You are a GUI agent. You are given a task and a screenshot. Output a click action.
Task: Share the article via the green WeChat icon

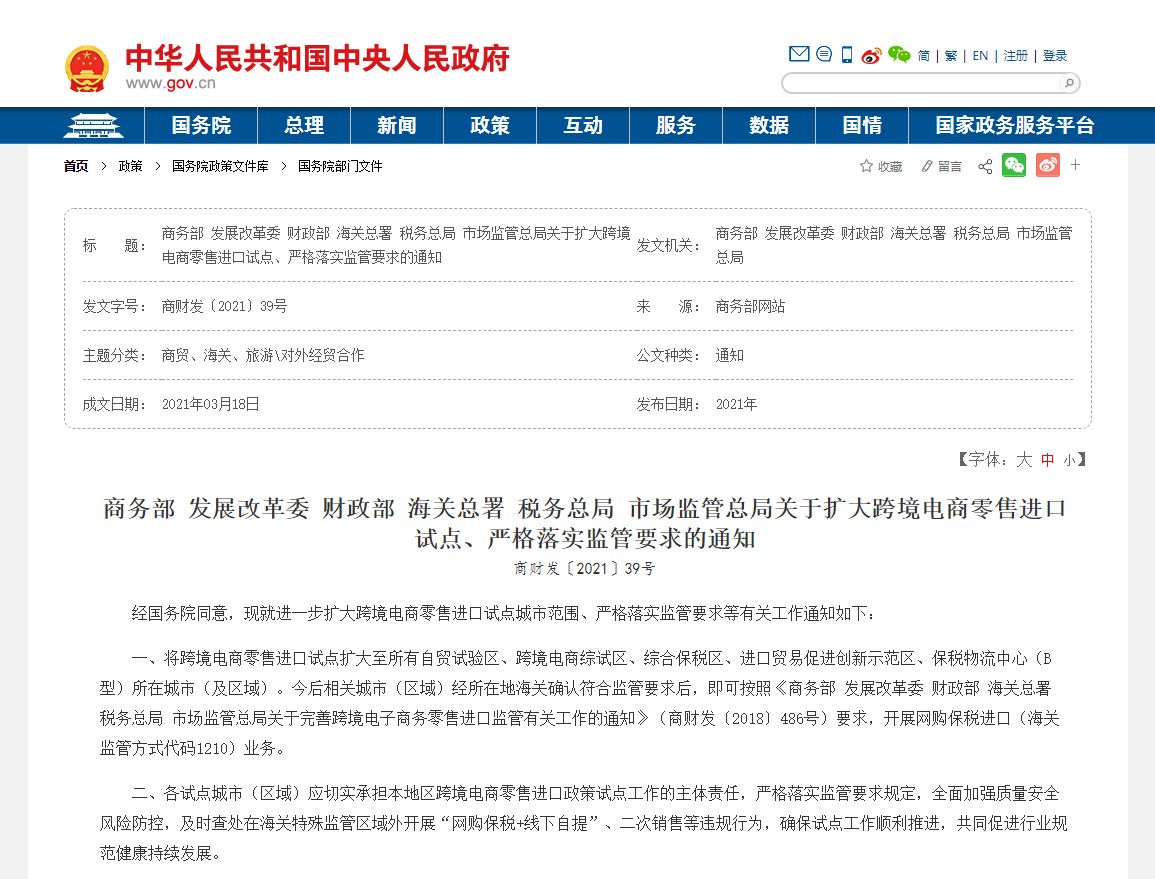point(1014,166)
